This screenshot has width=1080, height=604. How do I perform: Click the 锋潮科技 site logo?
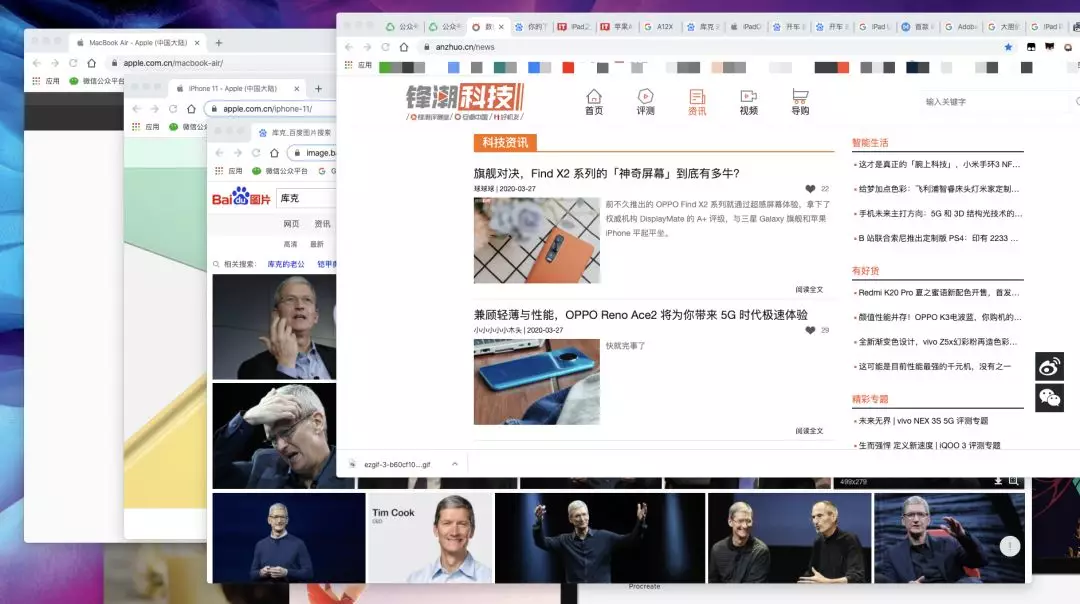[465, 102]
